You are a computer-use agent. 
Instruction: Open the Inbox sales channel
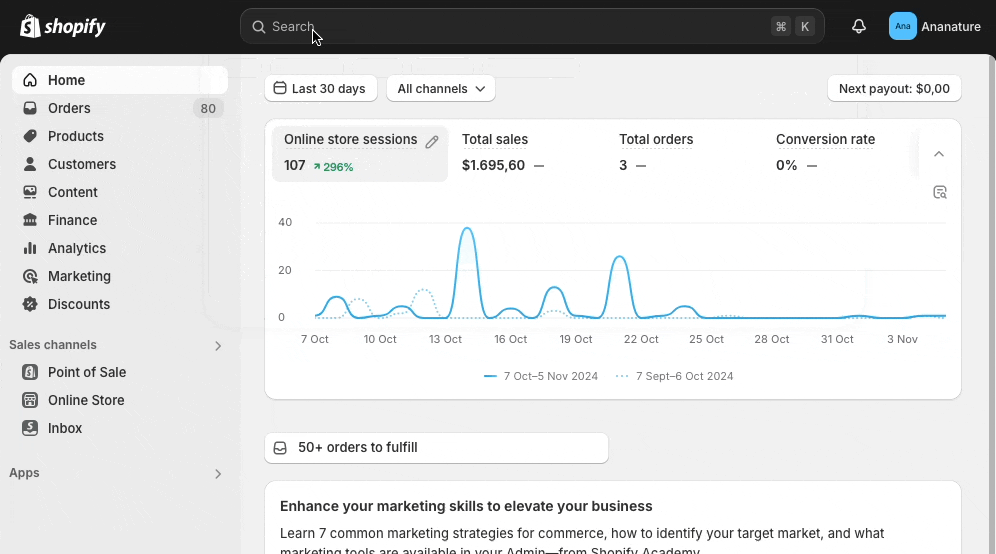(65, 428)
